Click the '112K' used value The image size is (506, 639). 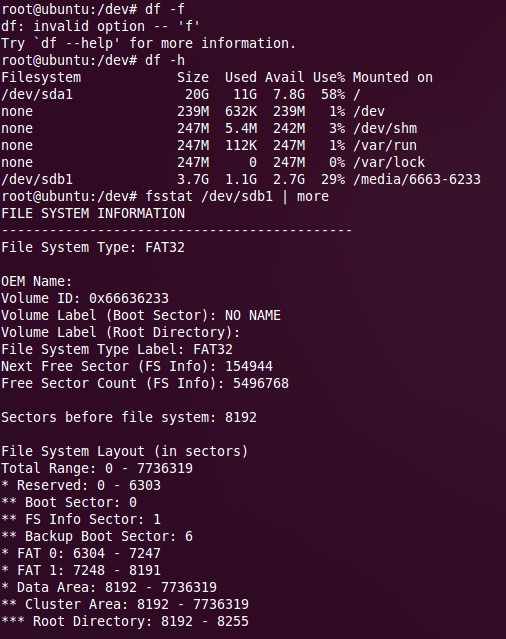click(x=241, y=145)
